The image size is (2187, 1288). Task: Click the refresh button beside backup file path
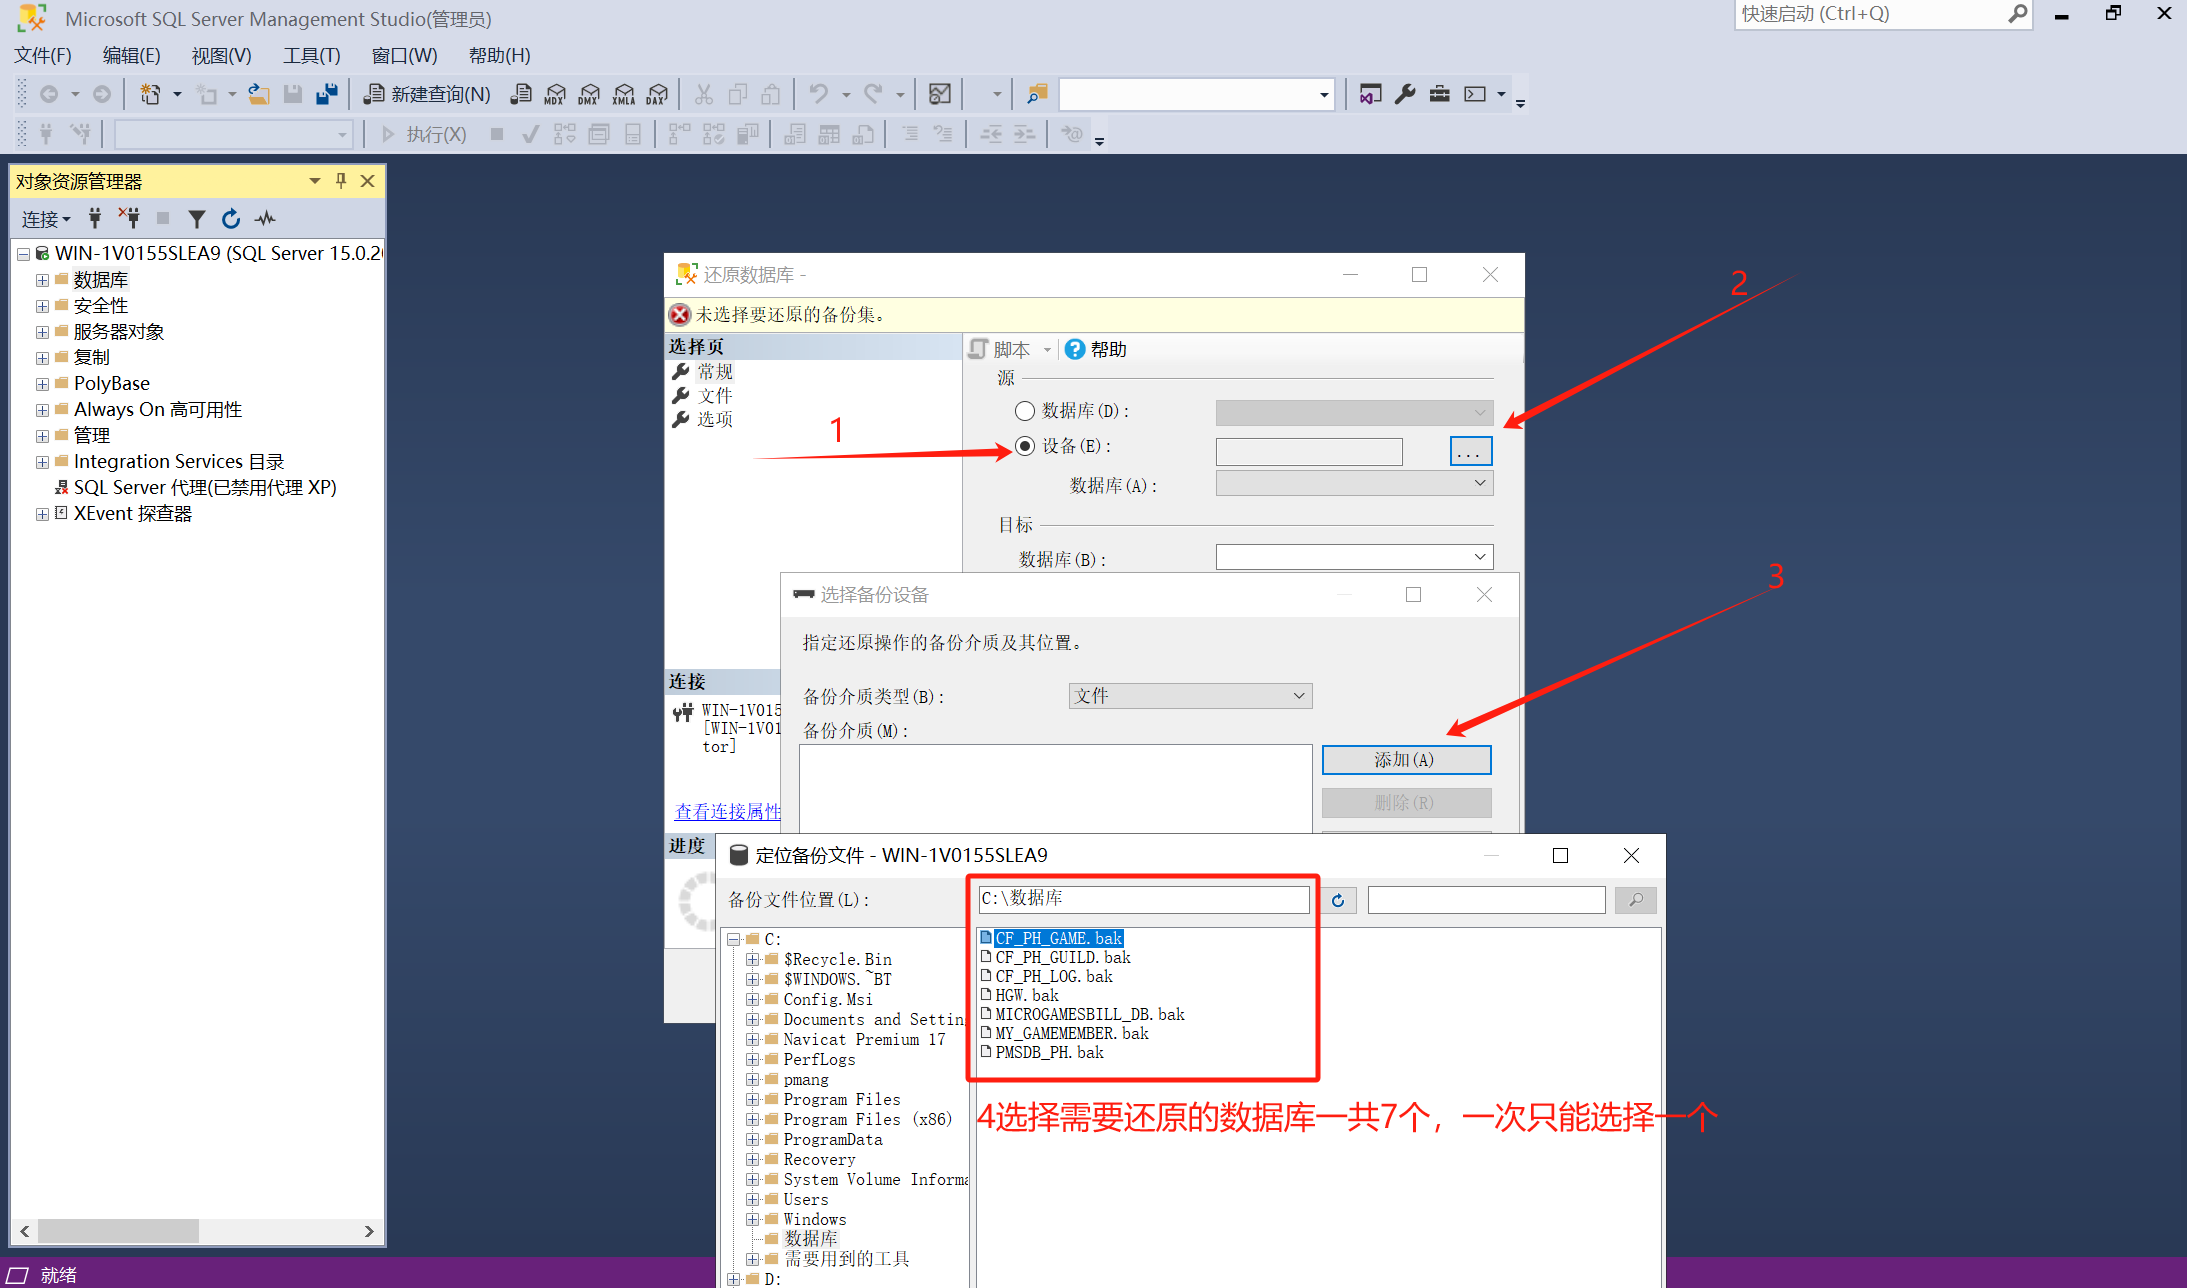[x=1338, y=900]
